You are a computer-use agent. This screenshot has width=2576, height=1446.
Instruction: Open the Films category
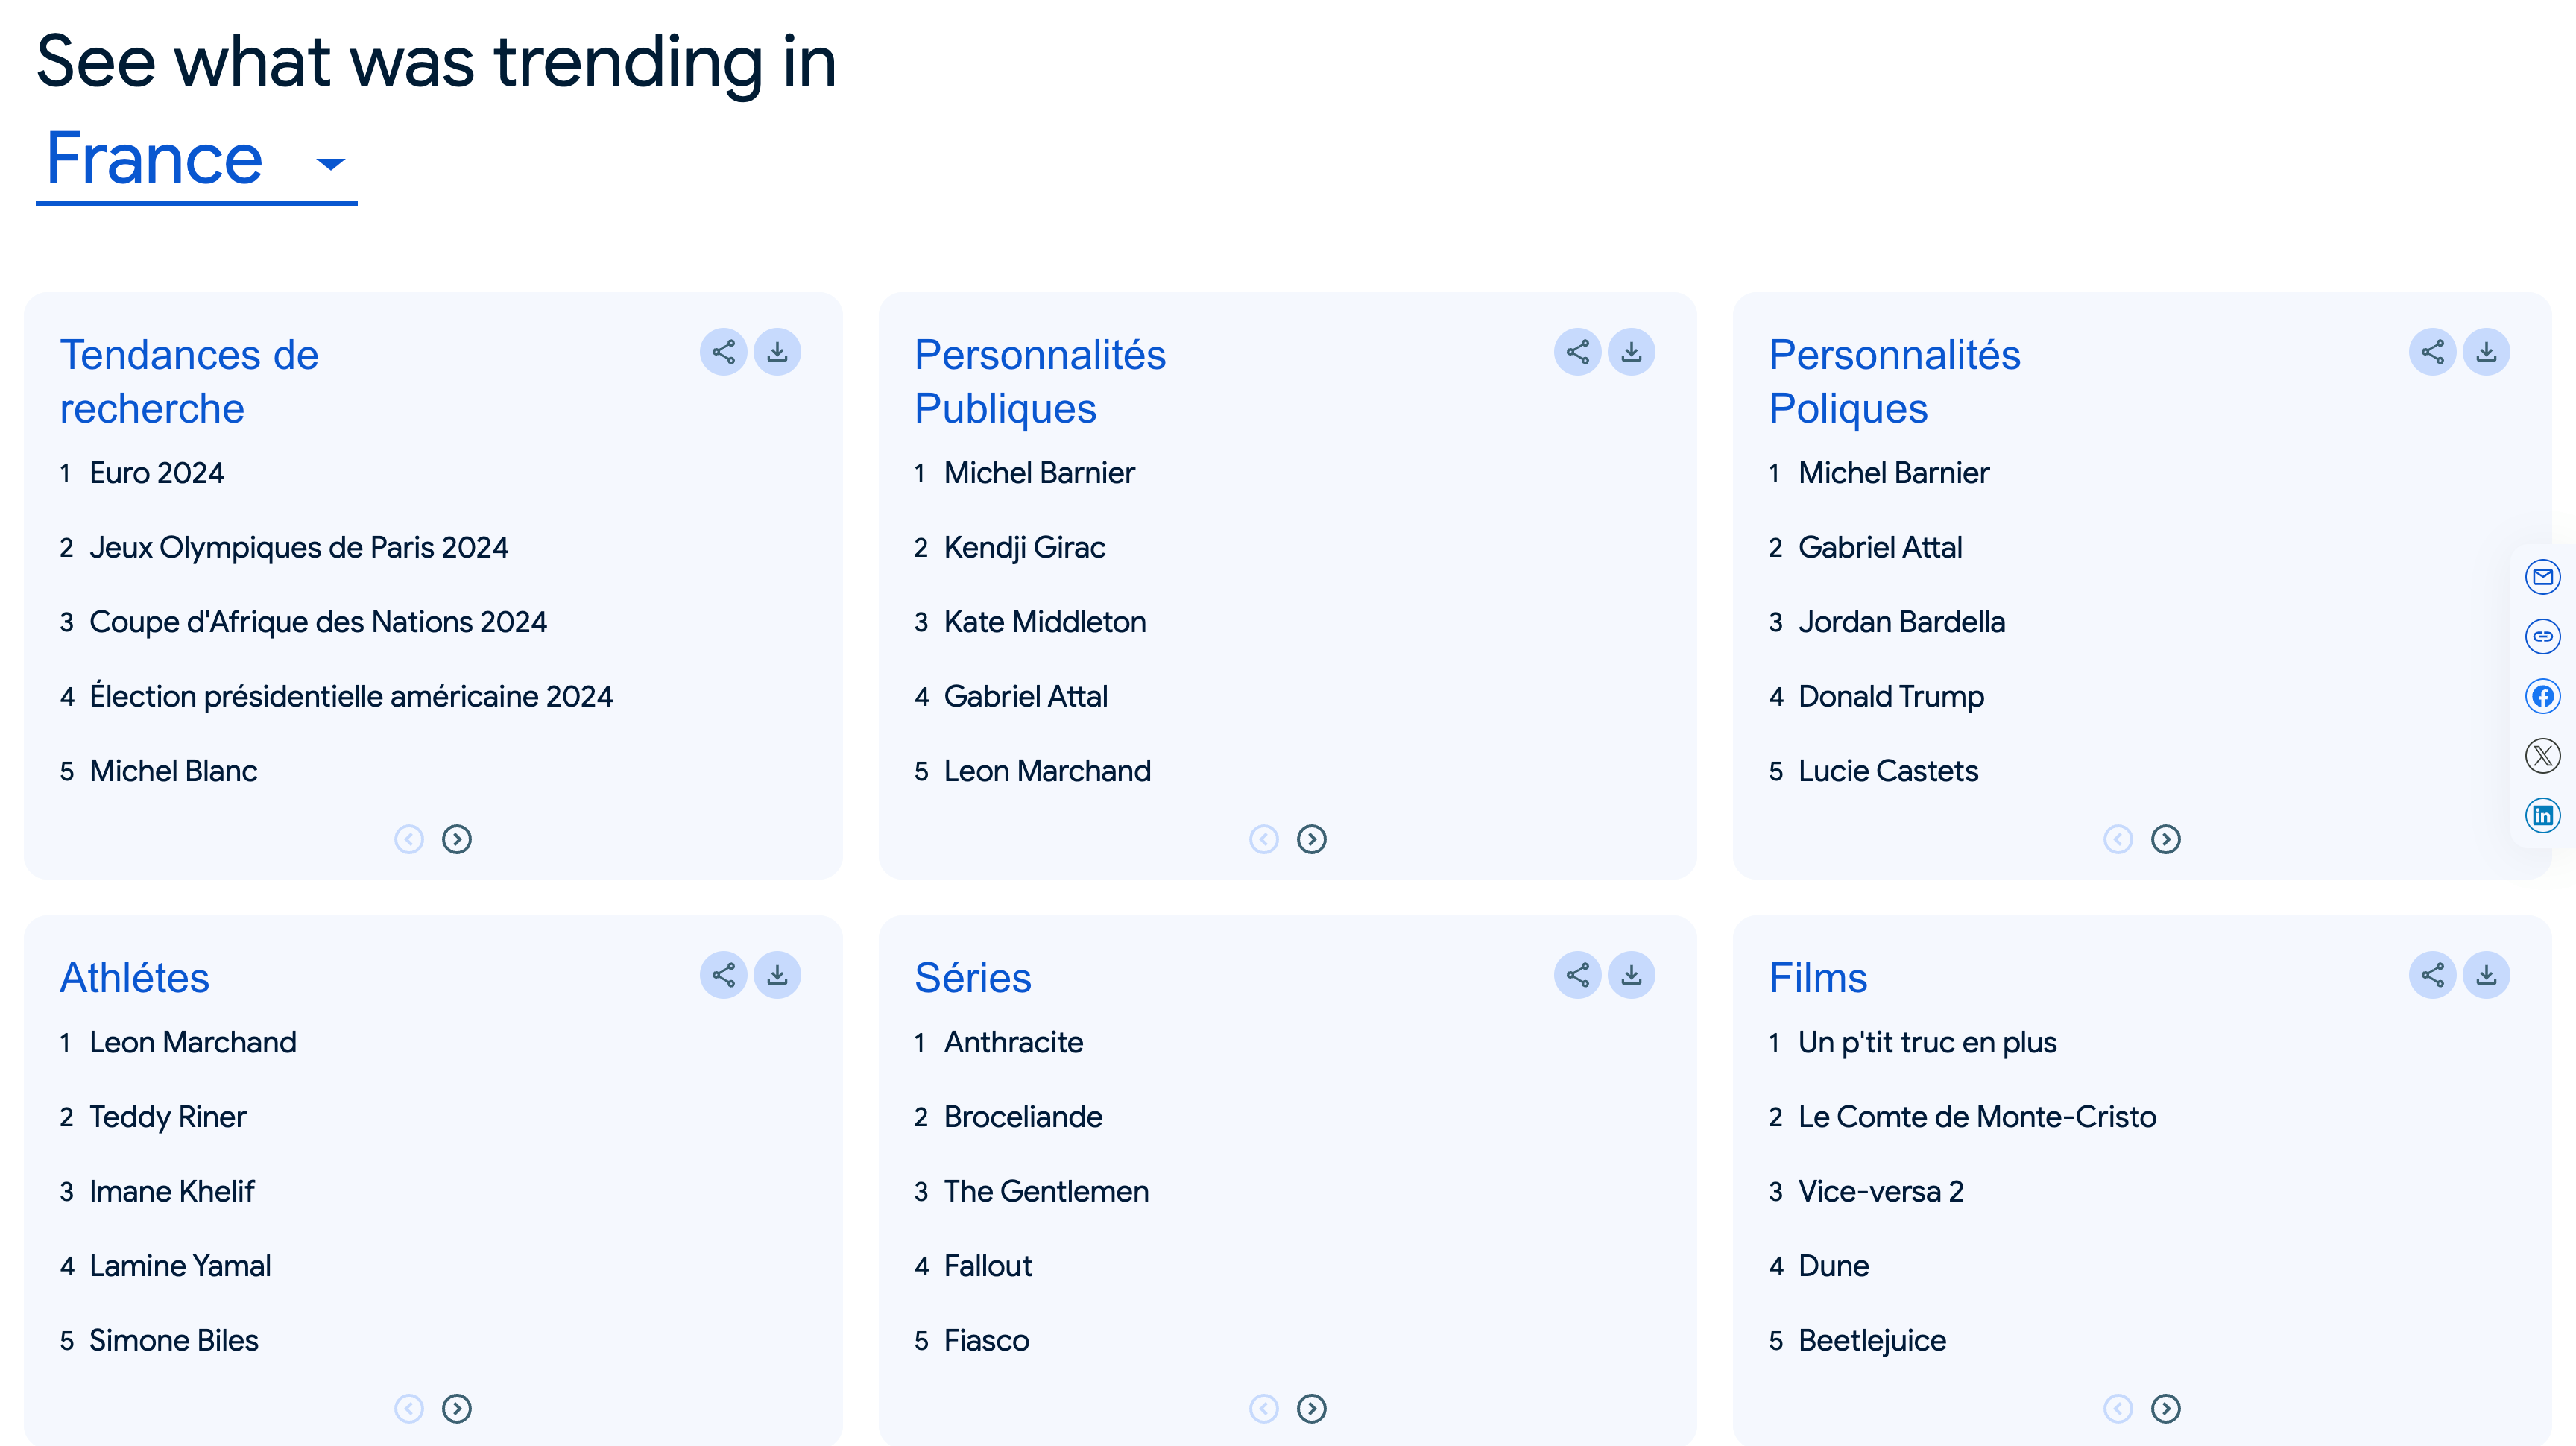1818,978
